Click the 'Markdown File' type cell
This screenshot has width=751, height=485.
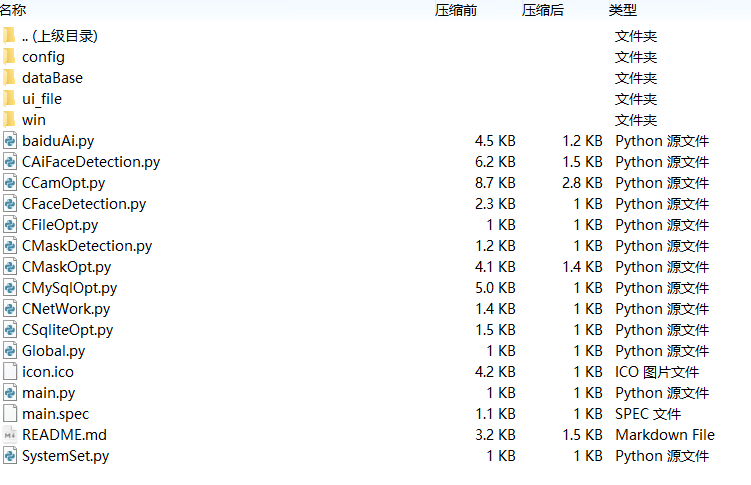(x=665, y=435)
